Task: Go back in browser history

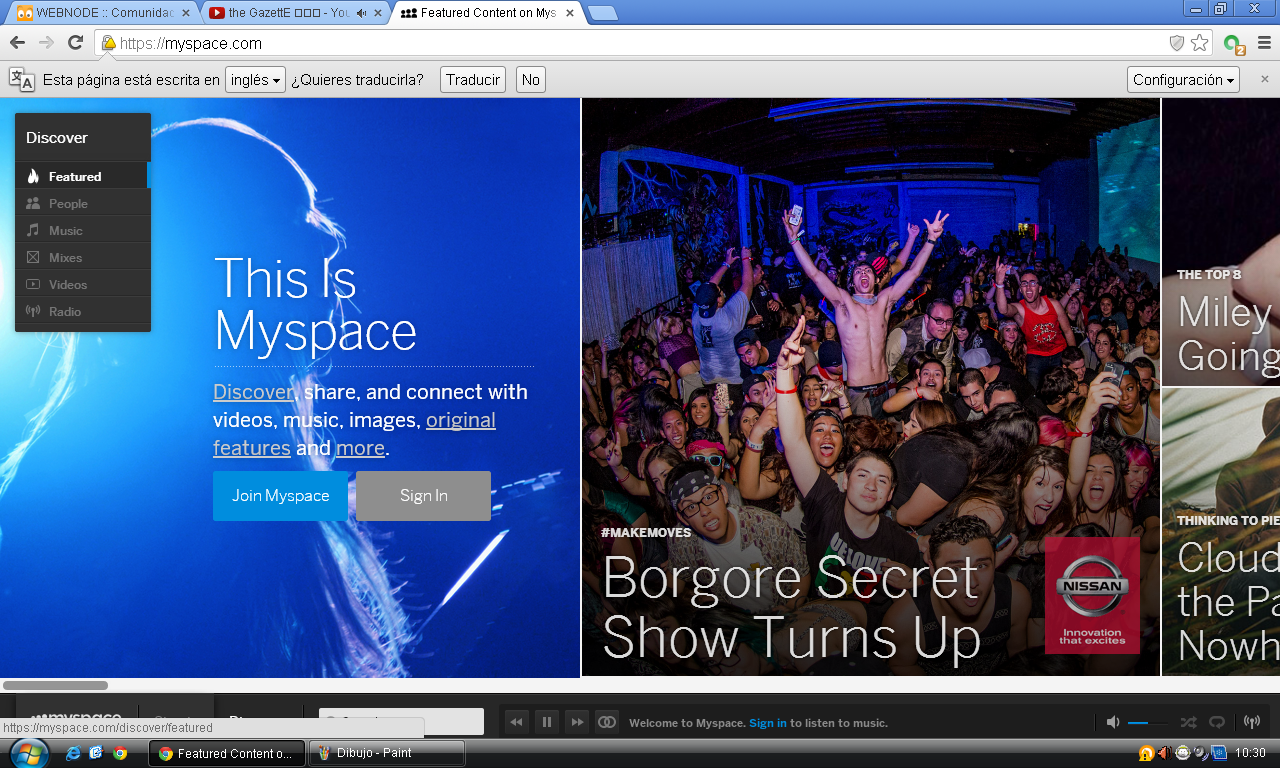Action: [17, 43]
